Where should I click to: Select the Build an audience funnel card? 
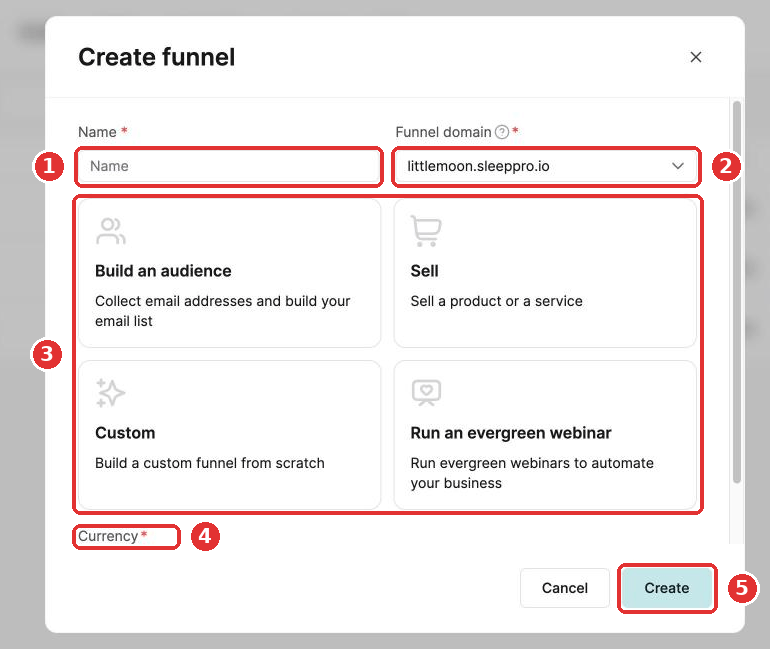pyautogui.click(x=229, y=273)
